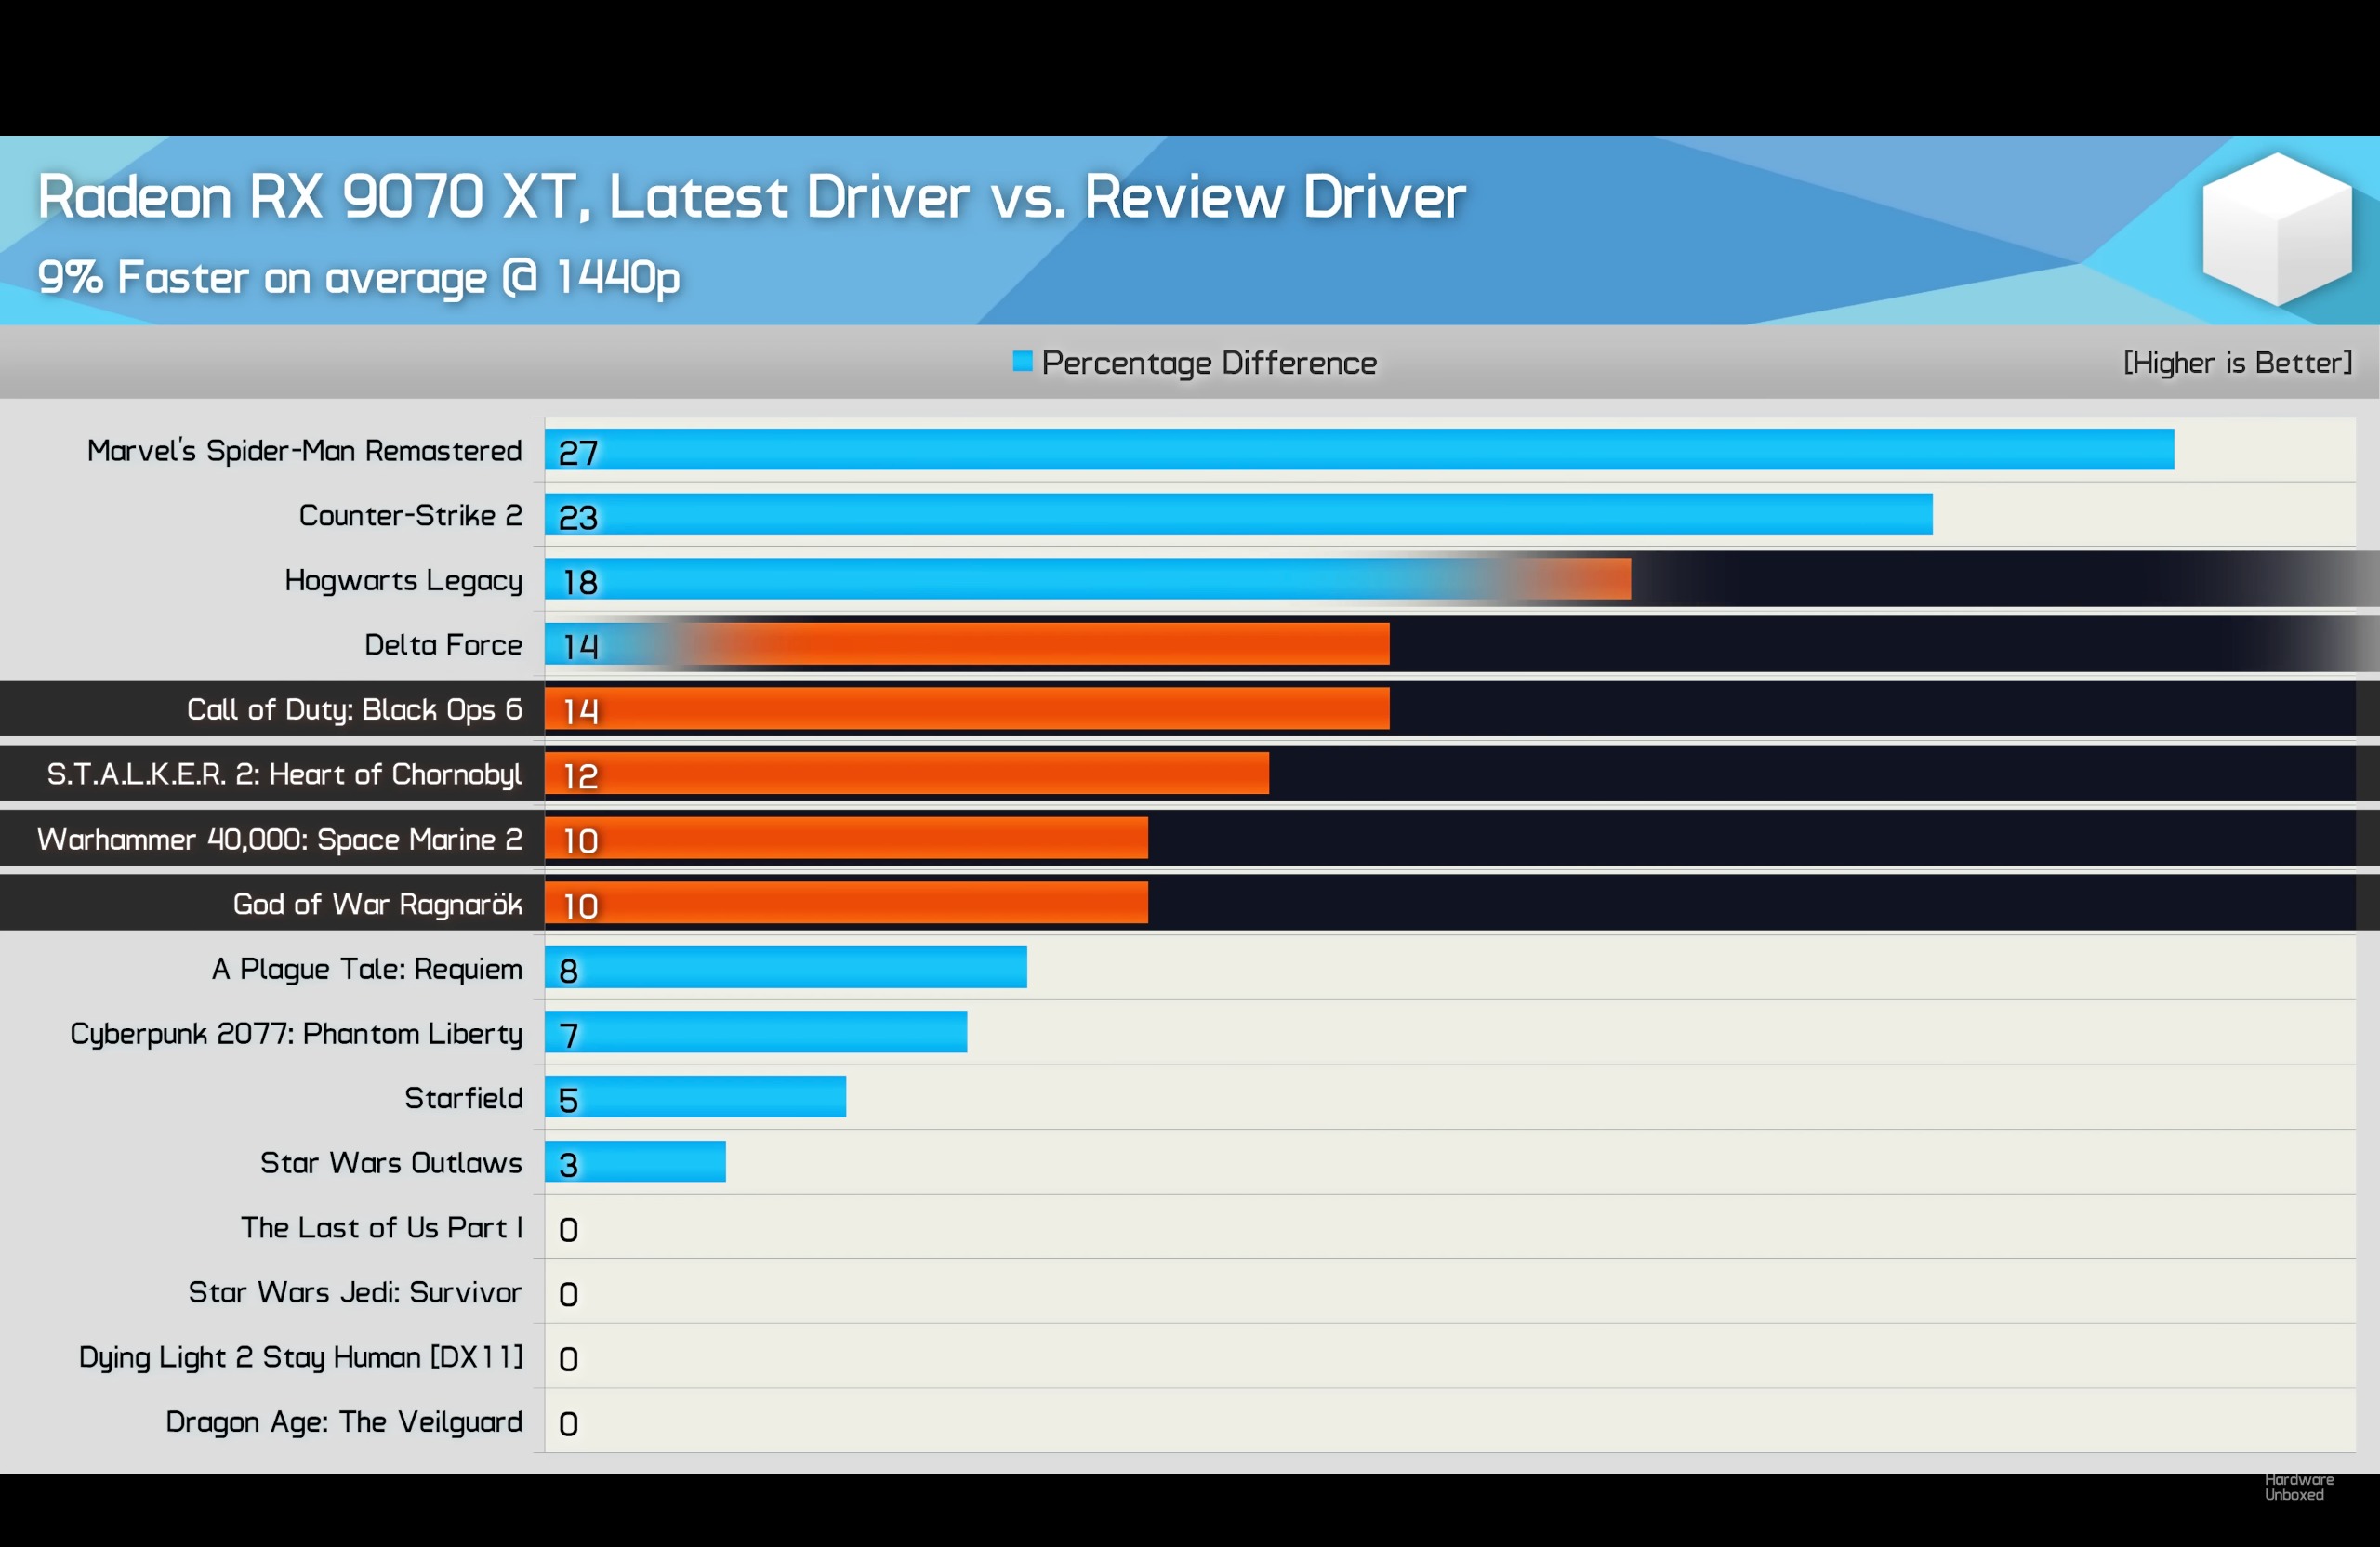Click the chart title 'Radeon RX 9070 XT, Latest Driver vs. Review Driver'
This screenshot has width=2380, height=1547.
point(752,196)
